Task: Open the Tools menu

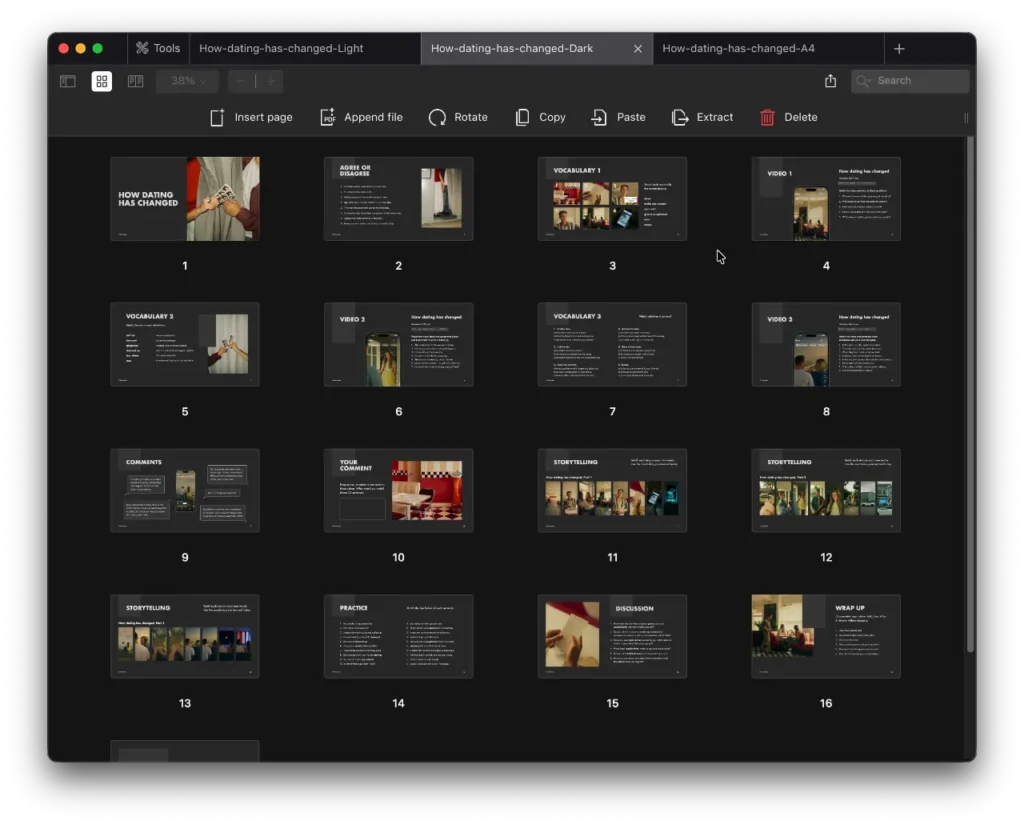Action: [157, 47]
